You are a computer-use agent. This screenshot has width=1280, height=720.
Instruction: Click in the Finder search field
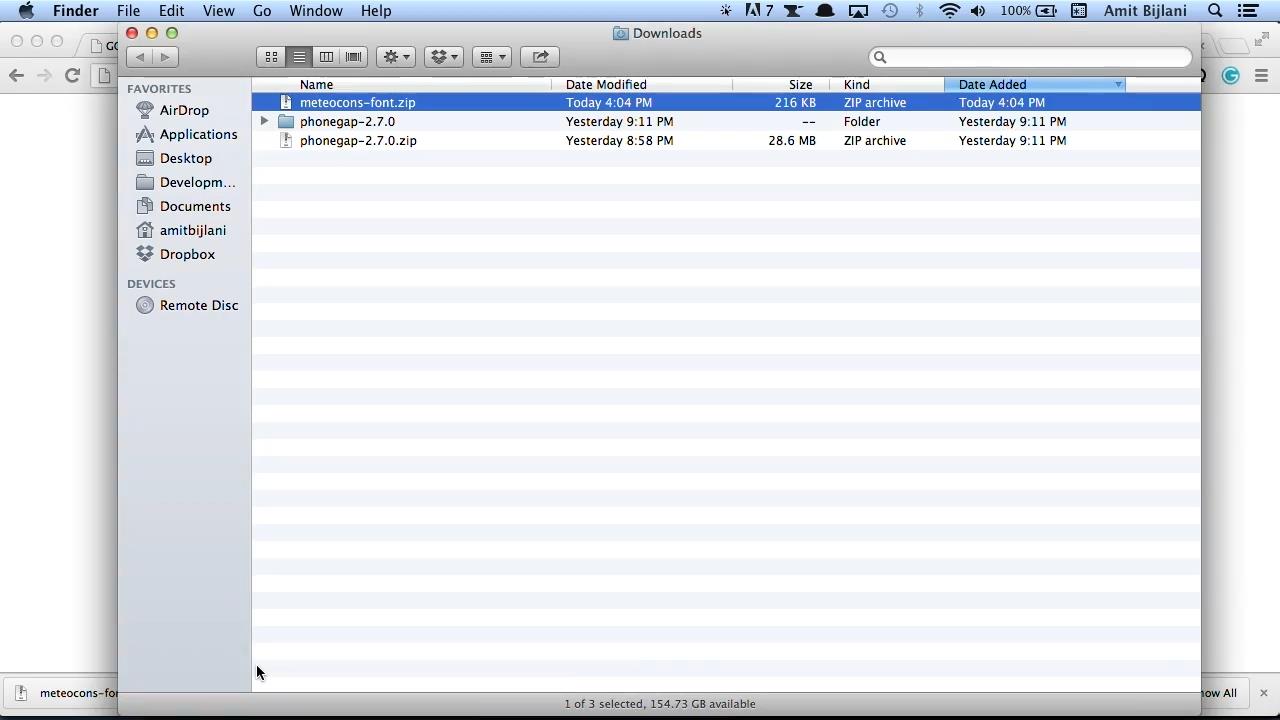(x=1031, y=57)
